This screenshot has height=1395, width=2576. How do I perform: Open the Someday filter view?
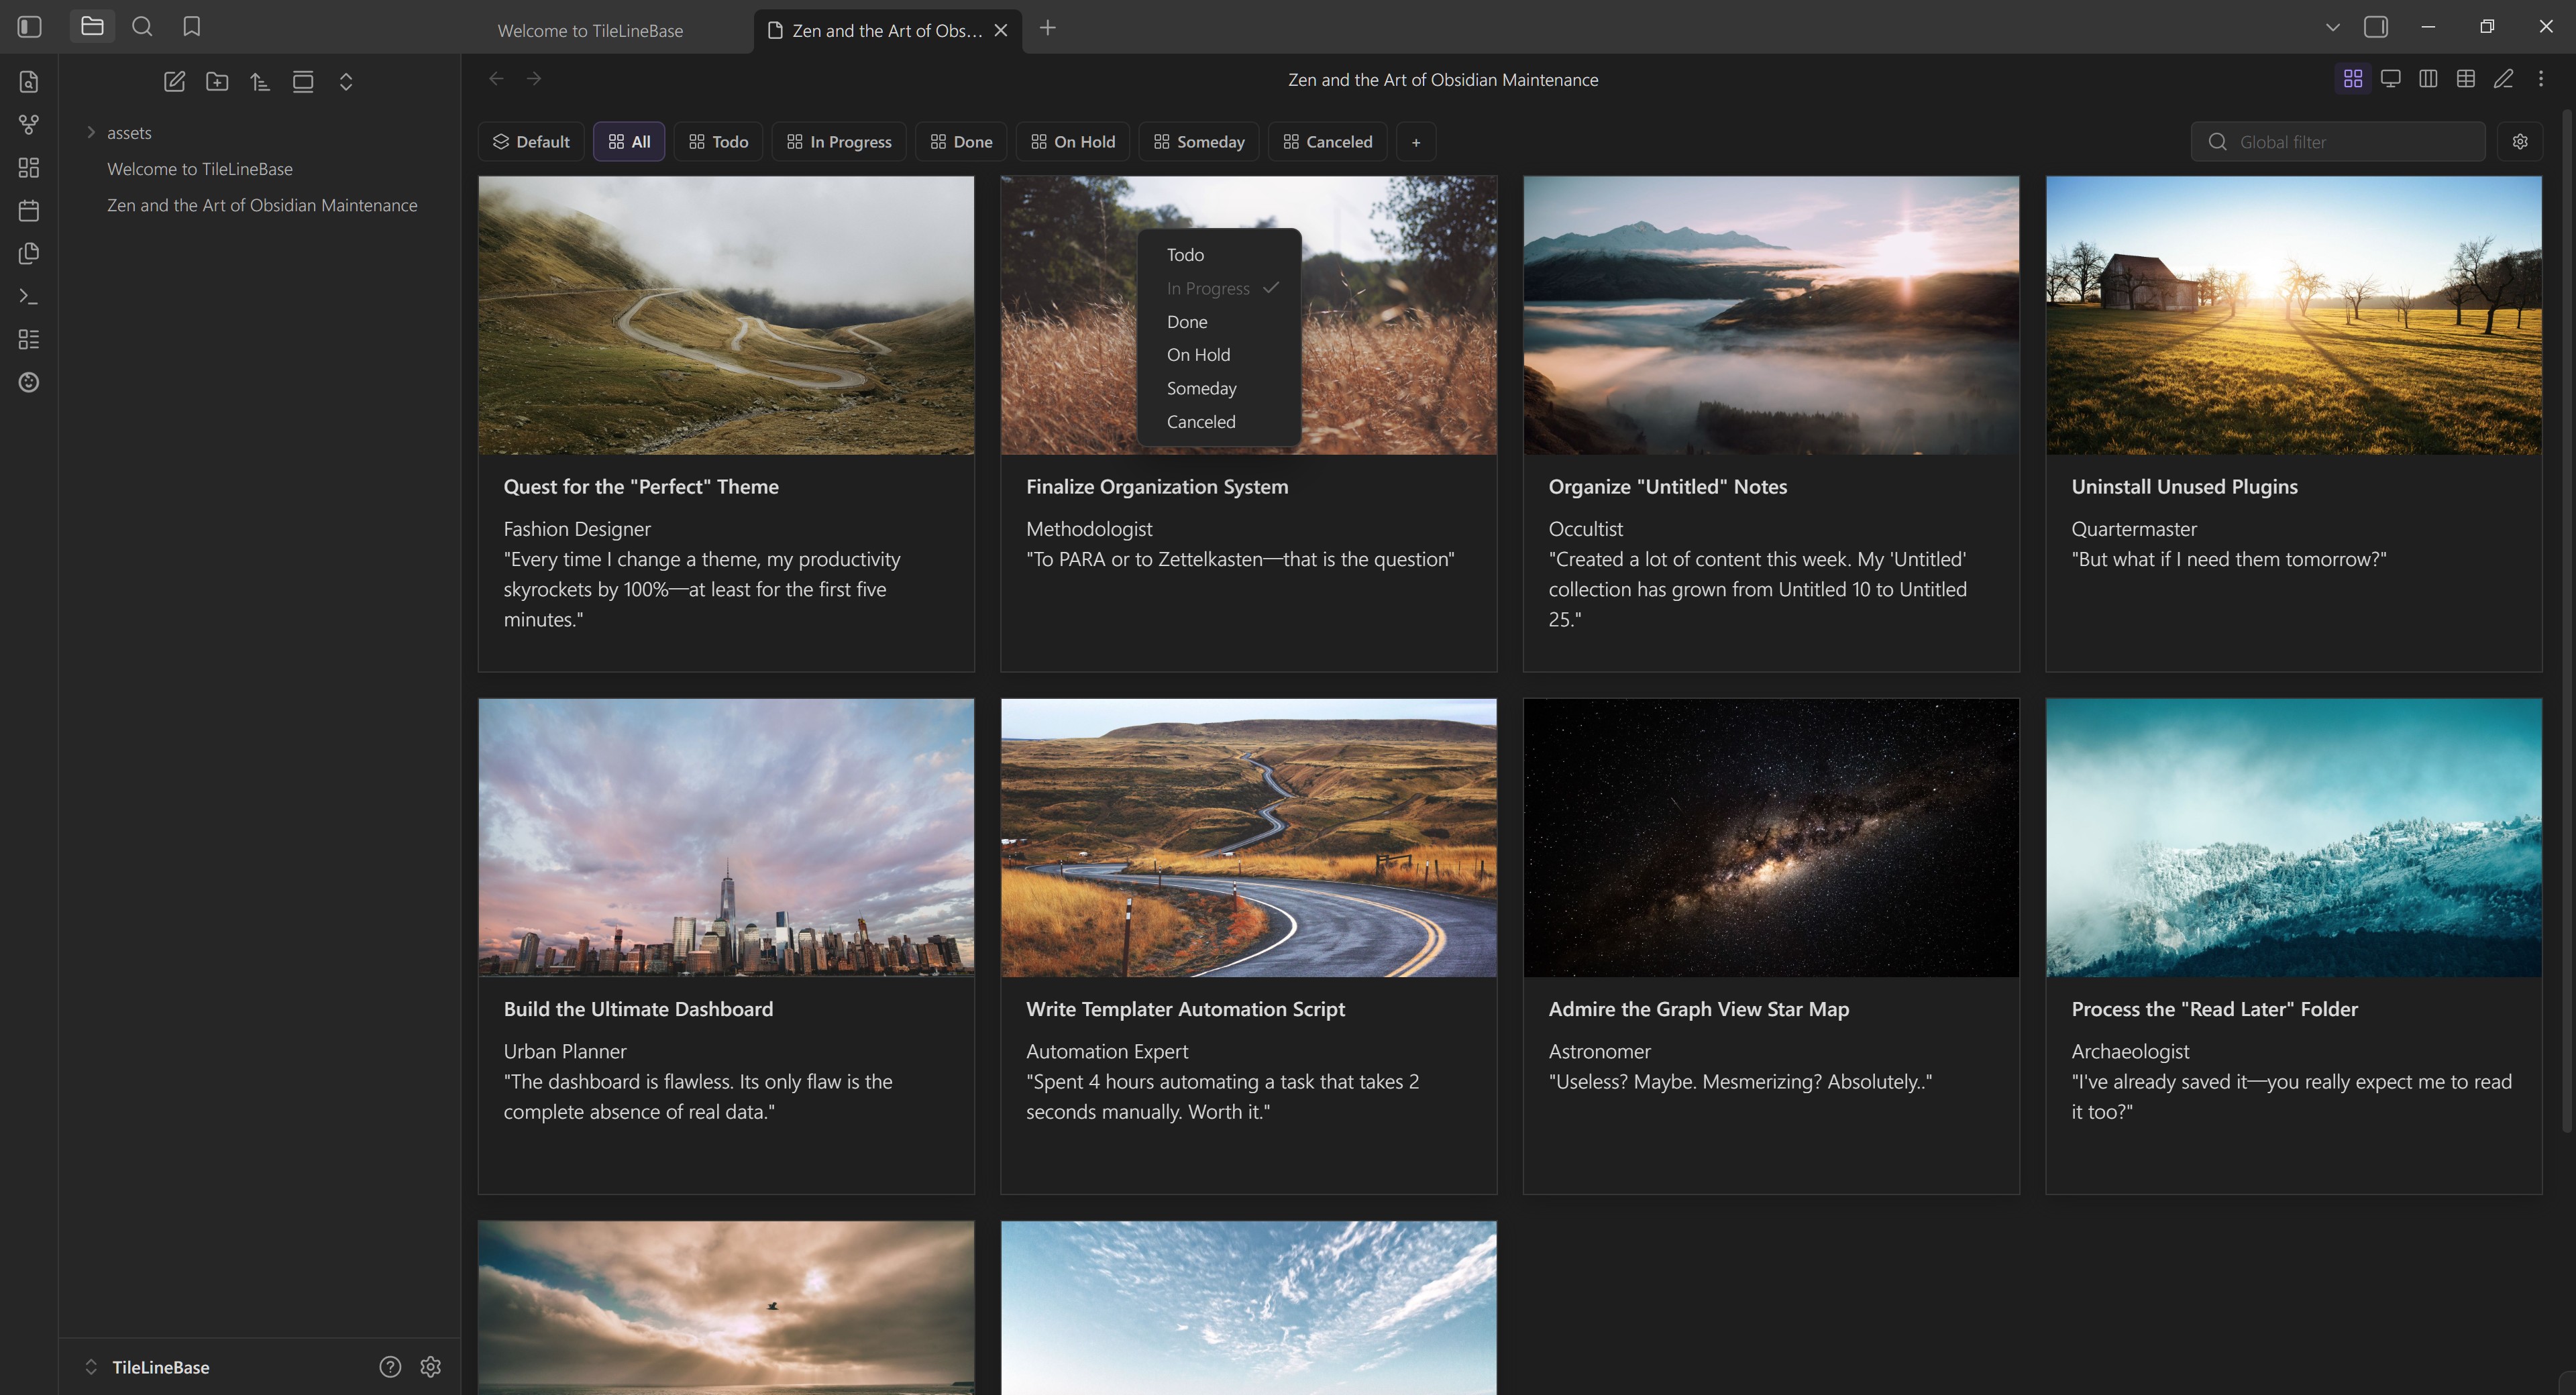coord(1198,141)
